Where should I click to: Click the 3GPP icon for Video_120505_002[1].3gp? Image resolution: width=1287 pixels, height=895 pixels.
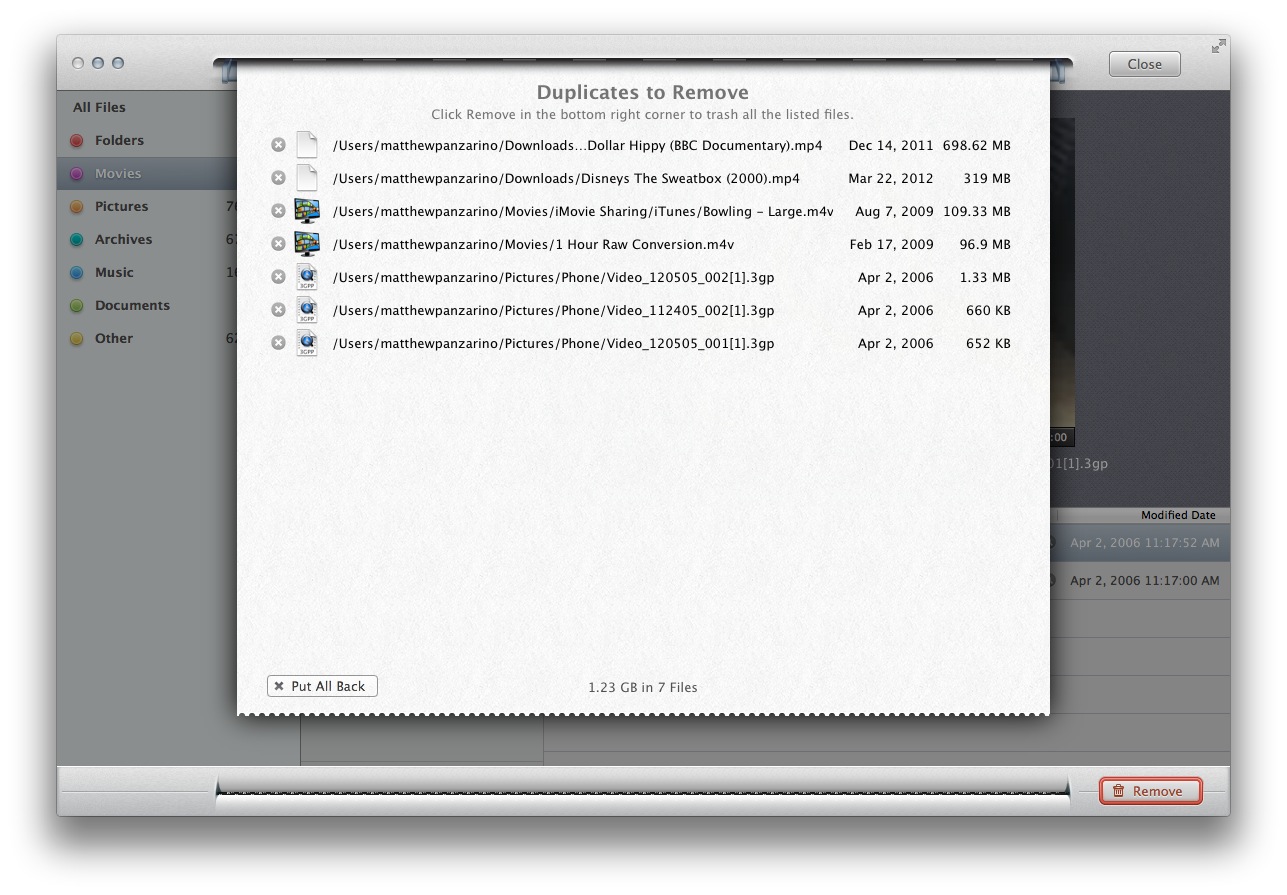(307, 277)
